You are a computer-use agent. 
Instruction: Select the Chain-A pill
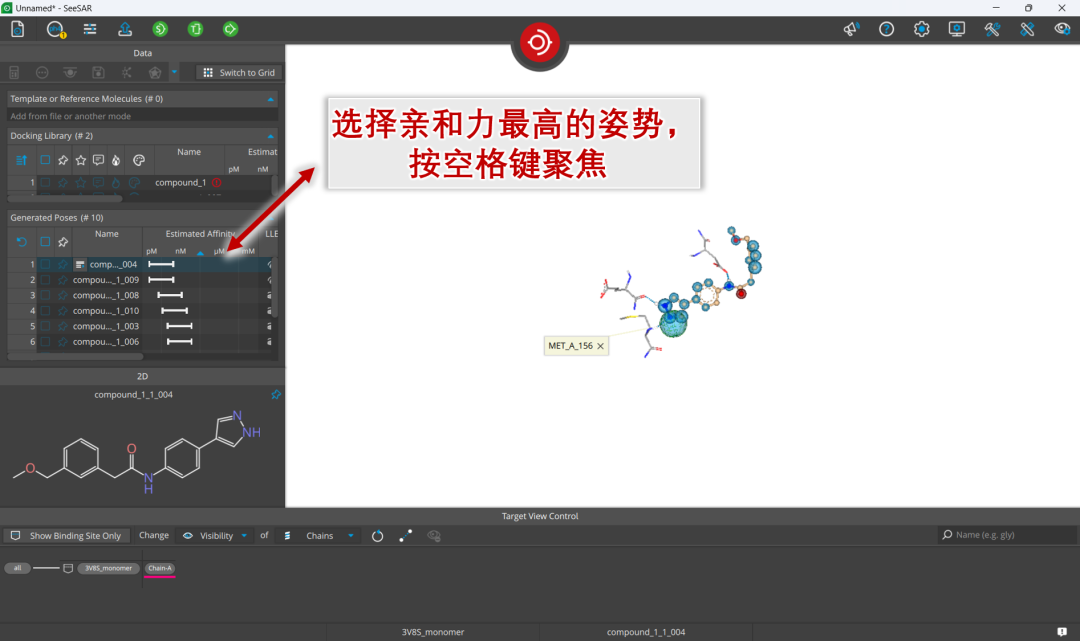pos(160,568)
